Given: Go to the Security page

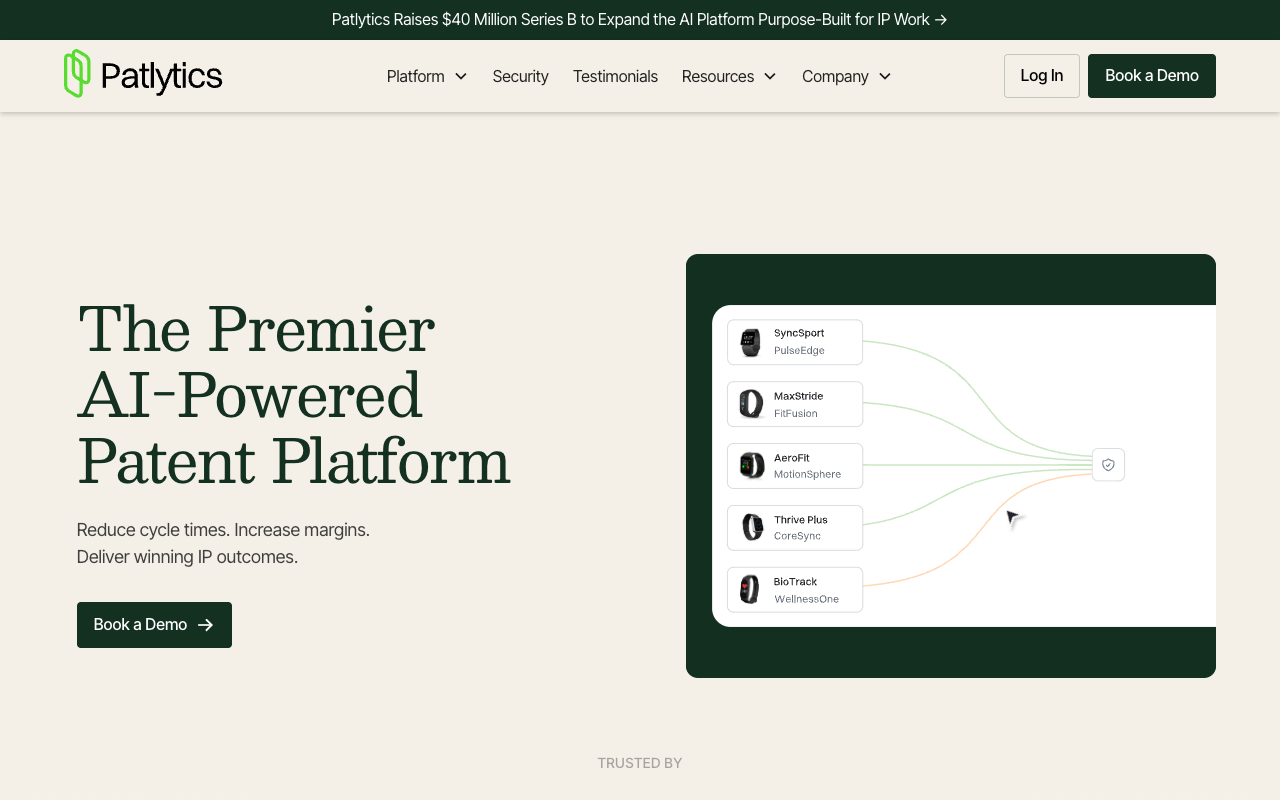Looking at the screenshot, I should coord(520,76).
